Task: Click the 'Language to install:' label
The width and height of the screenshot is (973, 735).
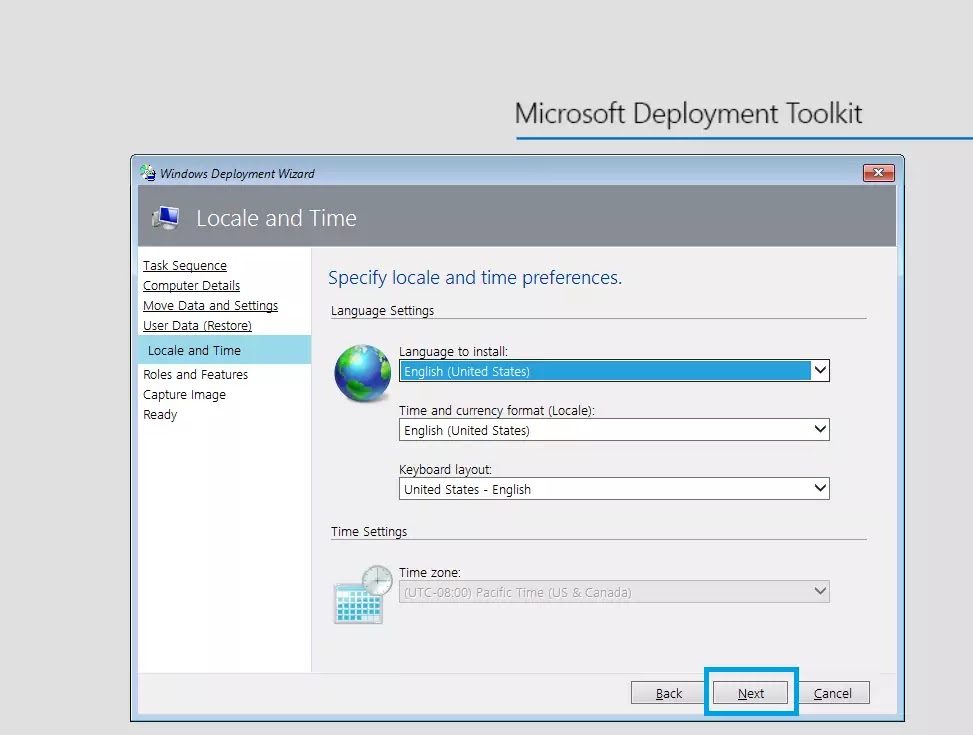Action: (x=453, y=351)
